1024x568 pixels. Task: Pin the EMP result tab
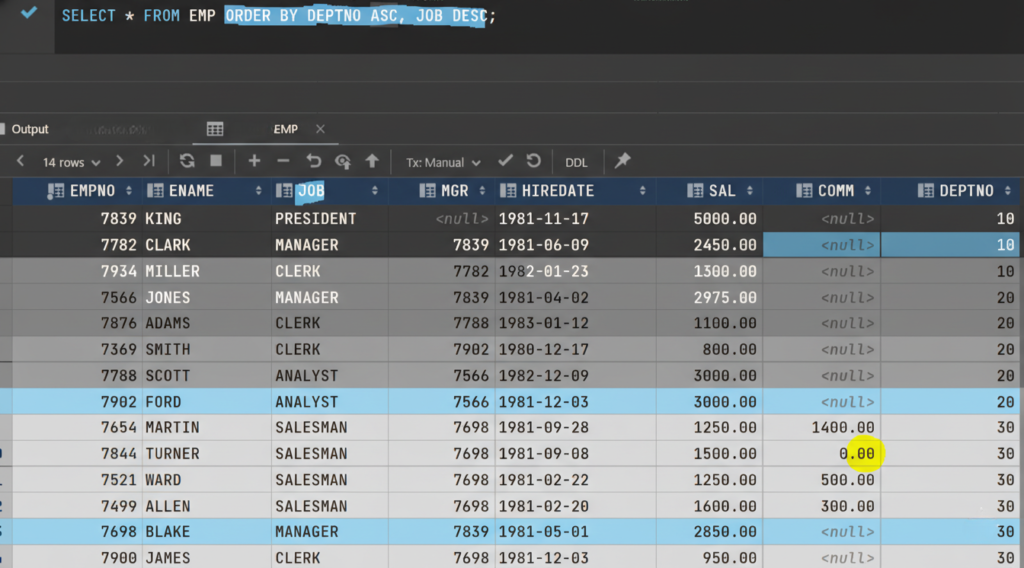(x=622, y=161)
